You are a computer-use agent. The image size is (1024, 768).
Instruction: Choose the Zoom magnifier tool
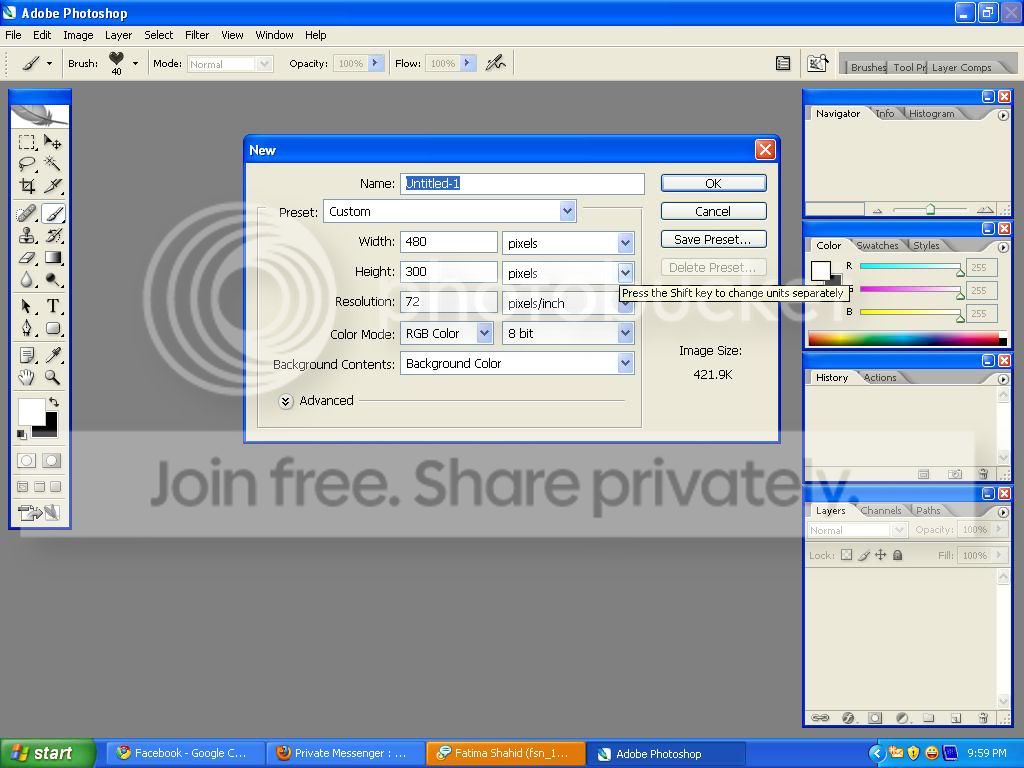[x=53, y=378]
